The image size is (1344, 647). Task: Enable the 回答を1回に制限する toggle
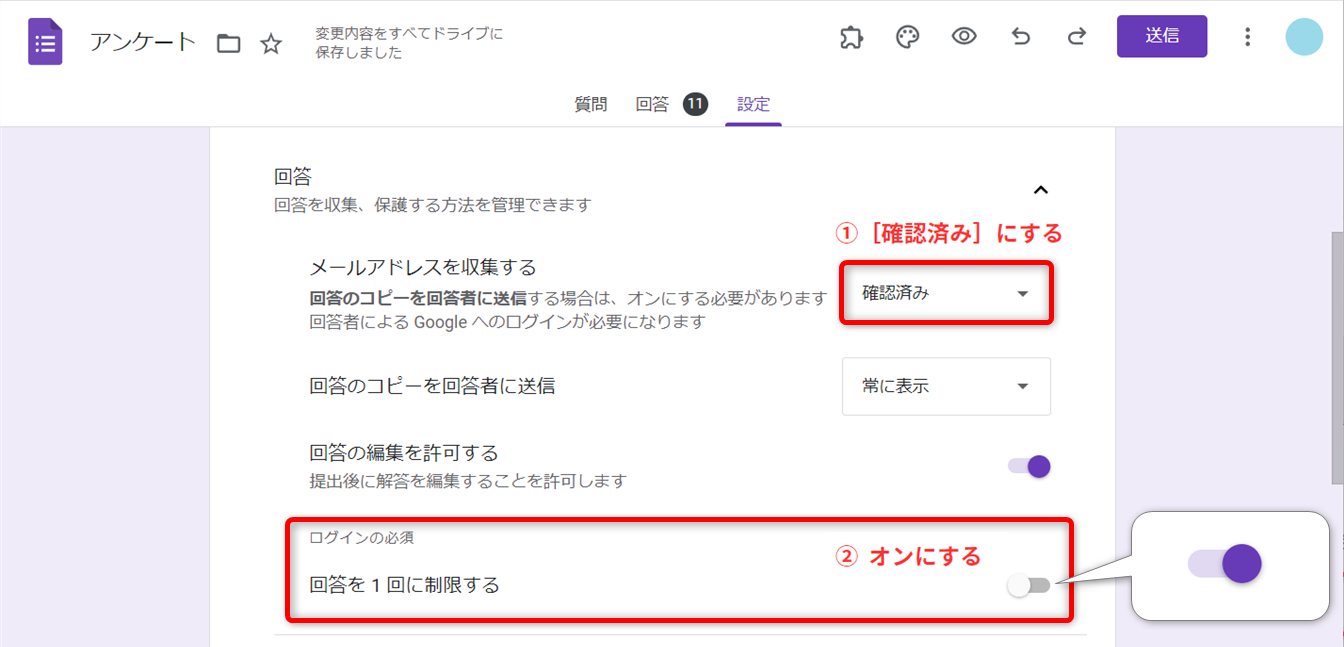pyautogui.click(x=1030, y=586)
